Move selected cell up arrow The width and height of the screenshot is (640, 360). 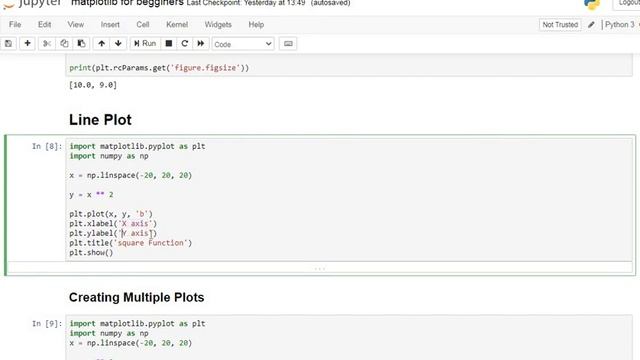[x=101, y=44]
